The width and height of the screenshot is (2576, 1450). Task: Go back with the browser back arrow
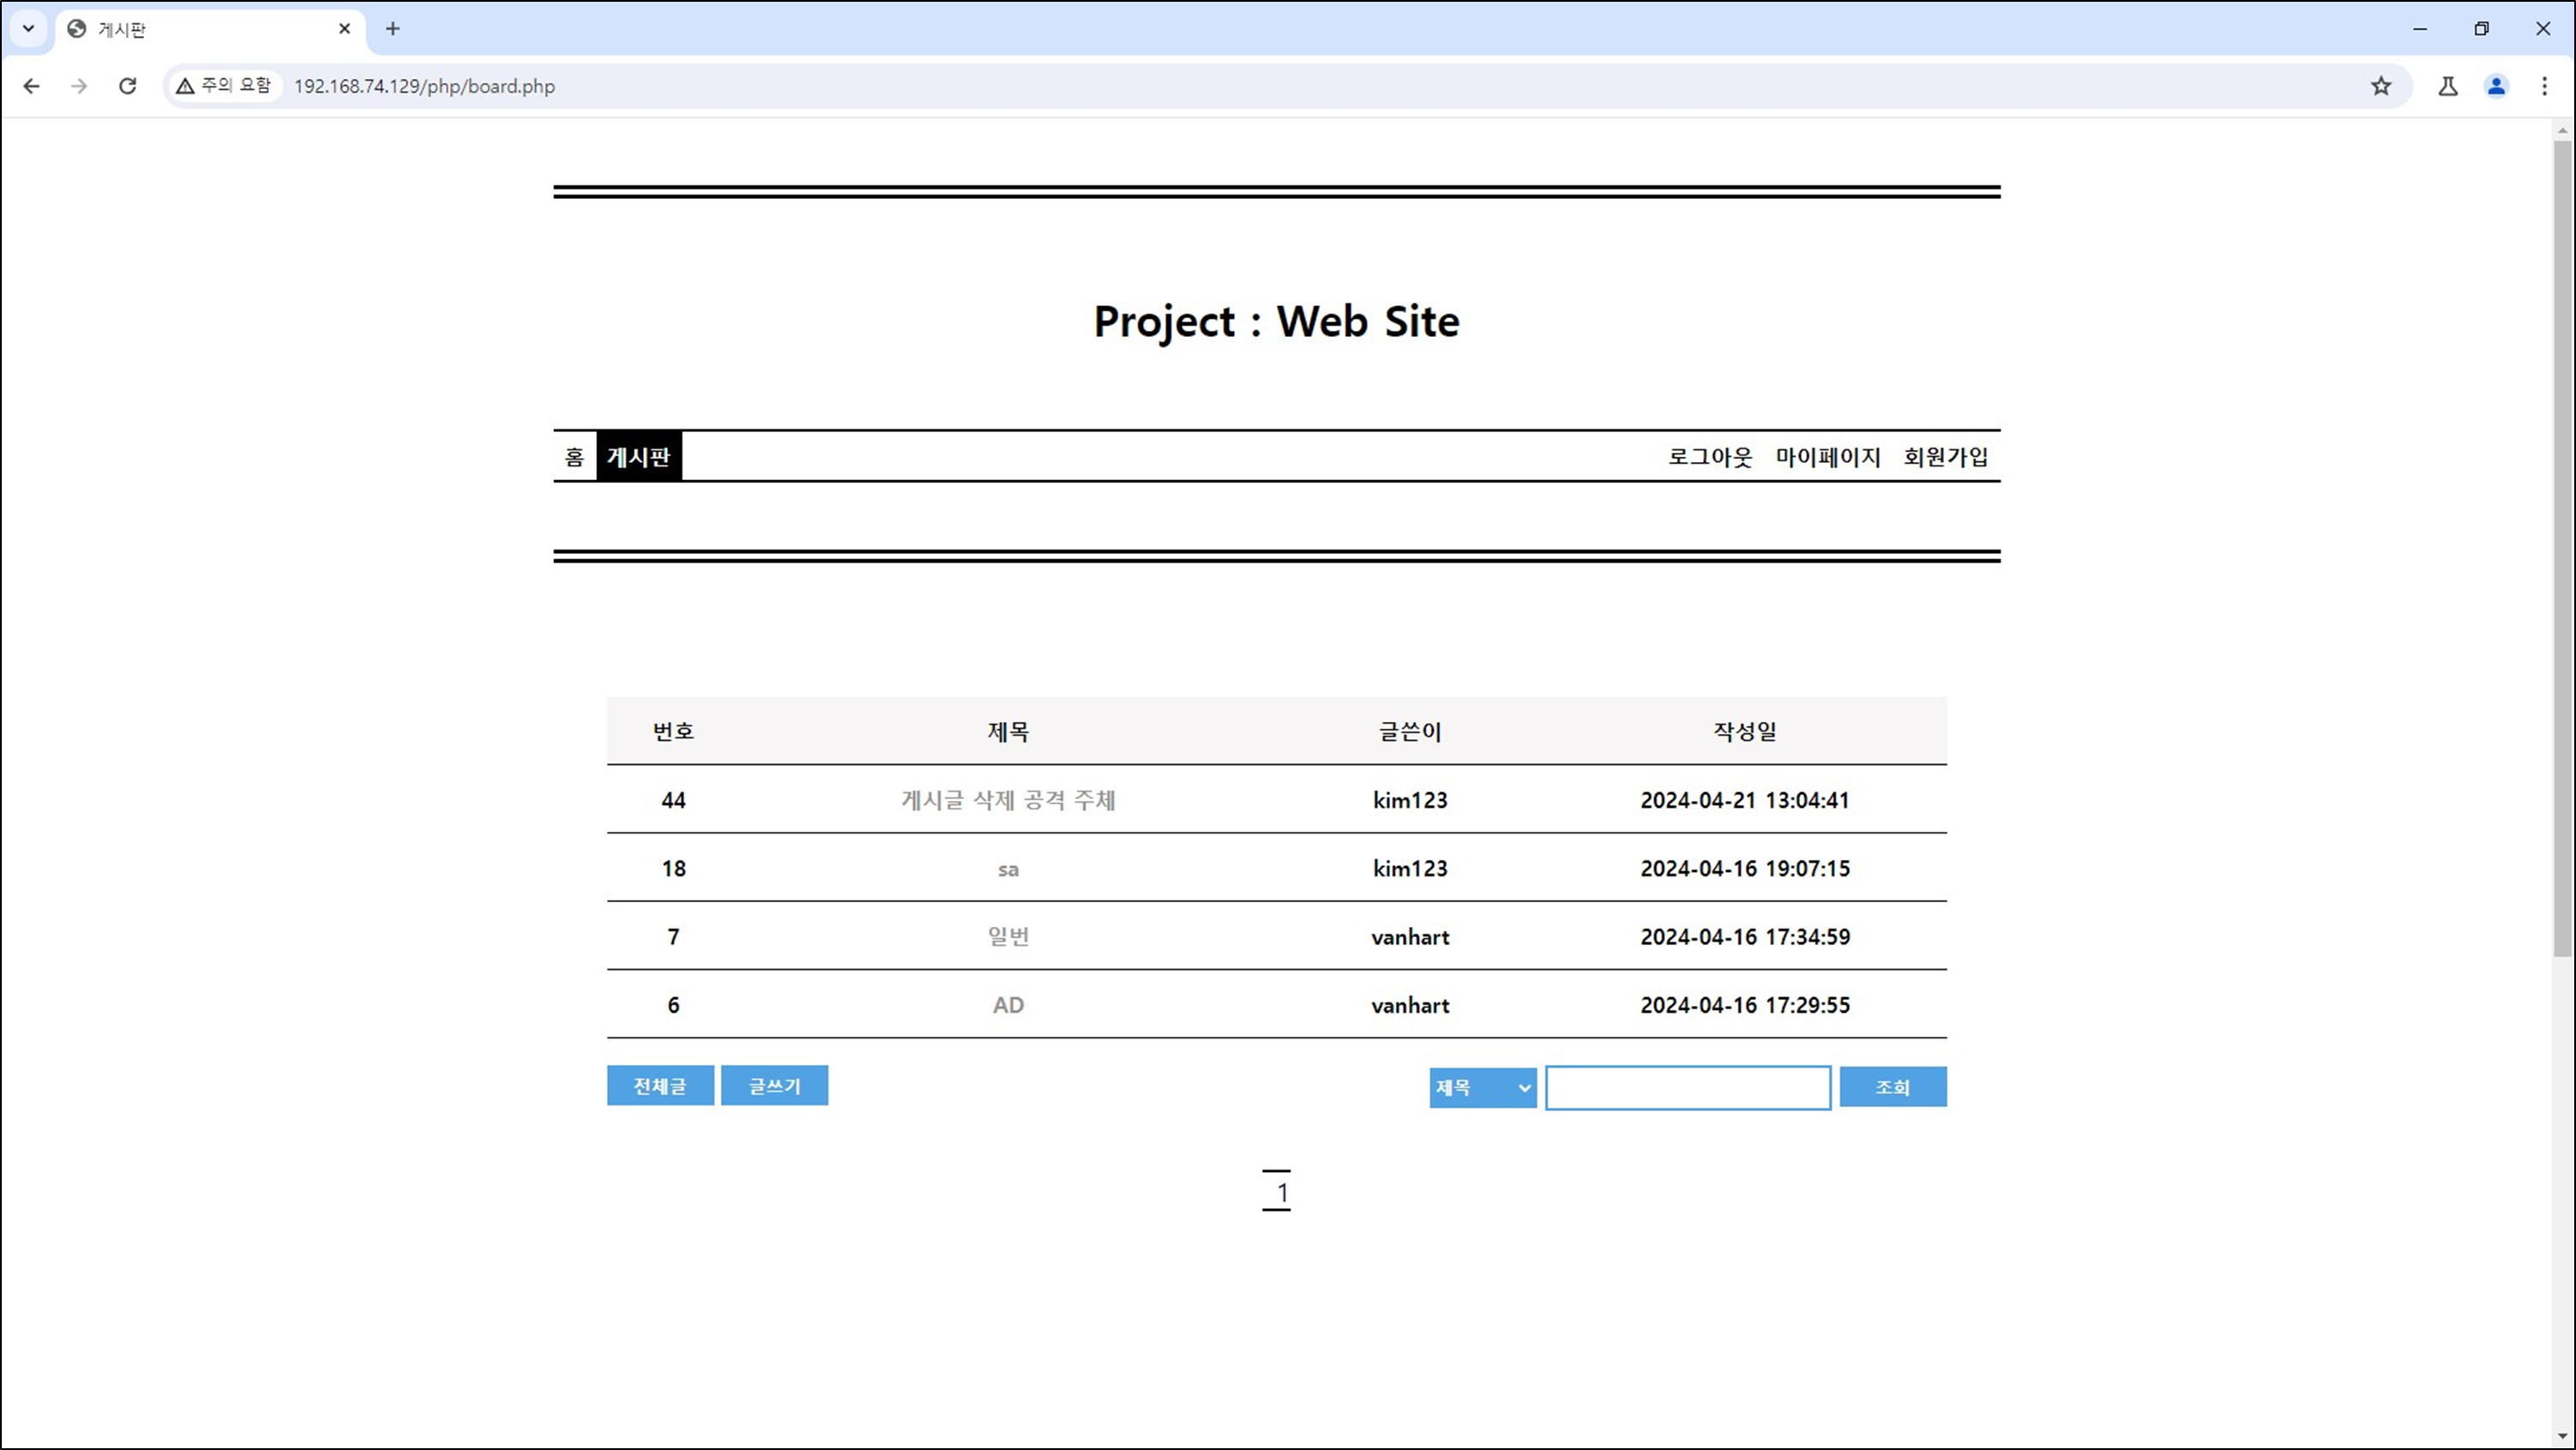31,86
